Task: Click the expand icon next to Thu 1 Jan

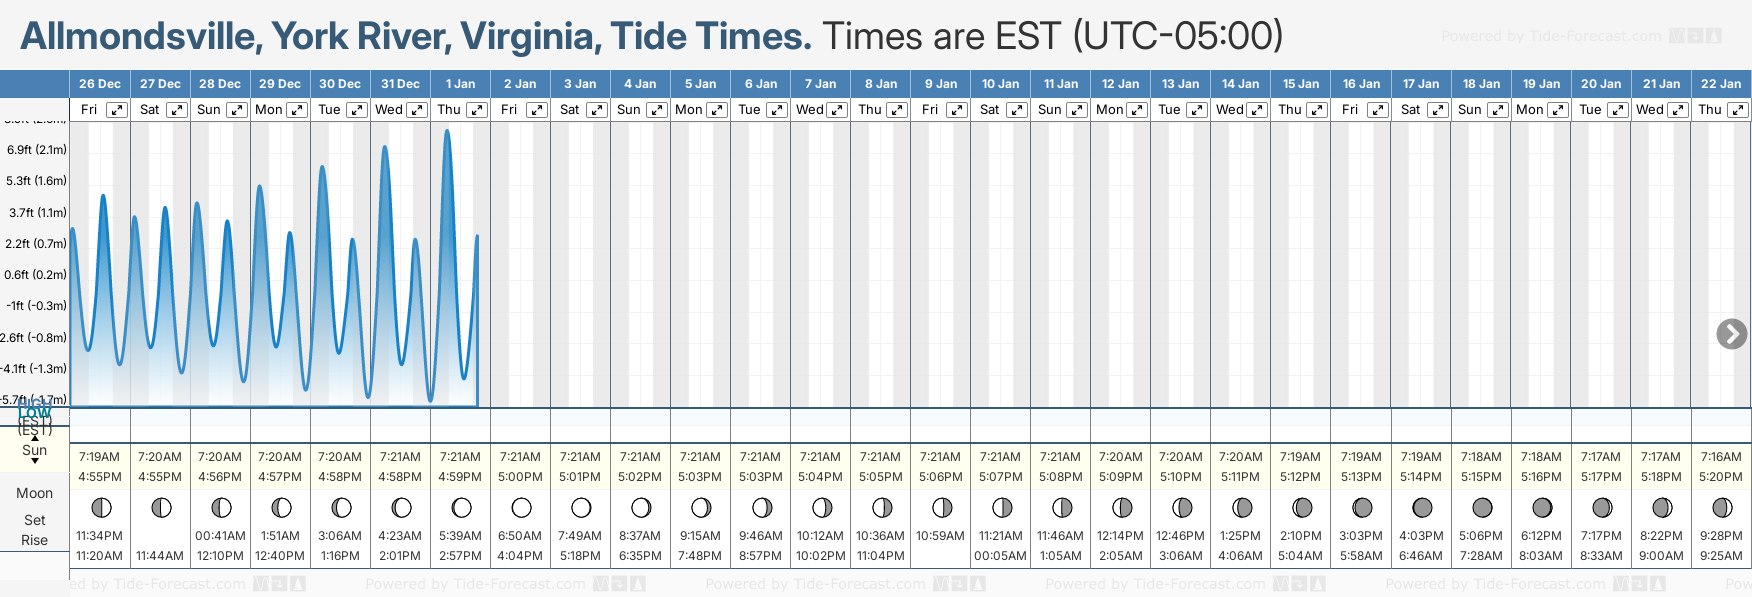Action: click(477, 110)
